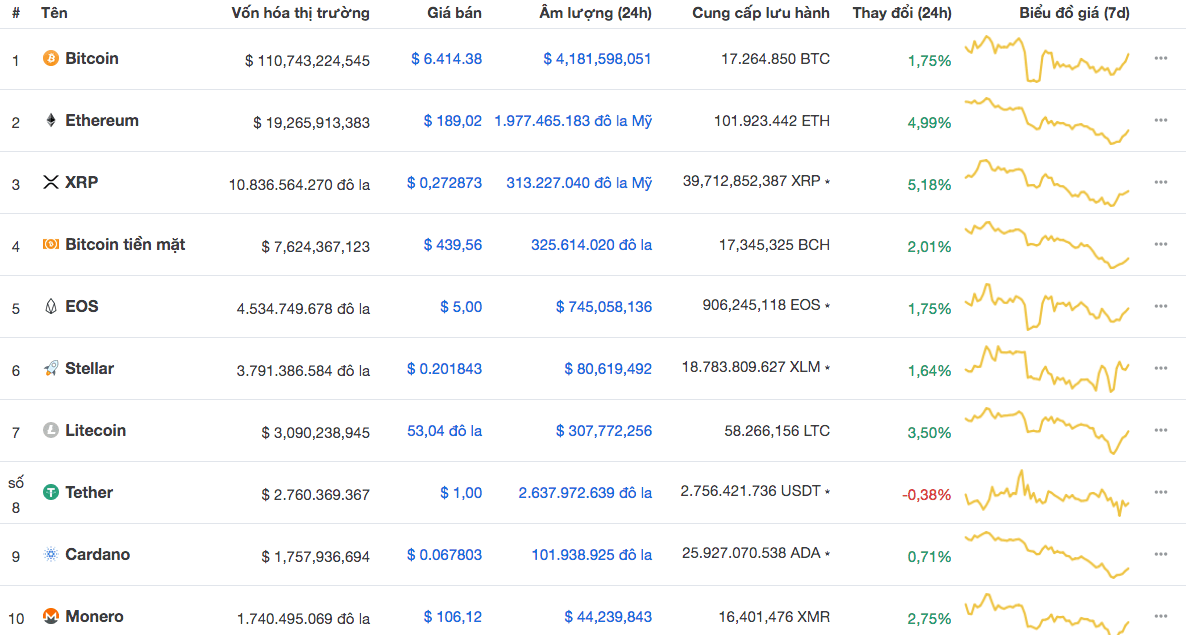Click XRP price $ 0,272873
Viewport: 1191px width, 635px height.
pyautogui.click(x=444, y=183)
